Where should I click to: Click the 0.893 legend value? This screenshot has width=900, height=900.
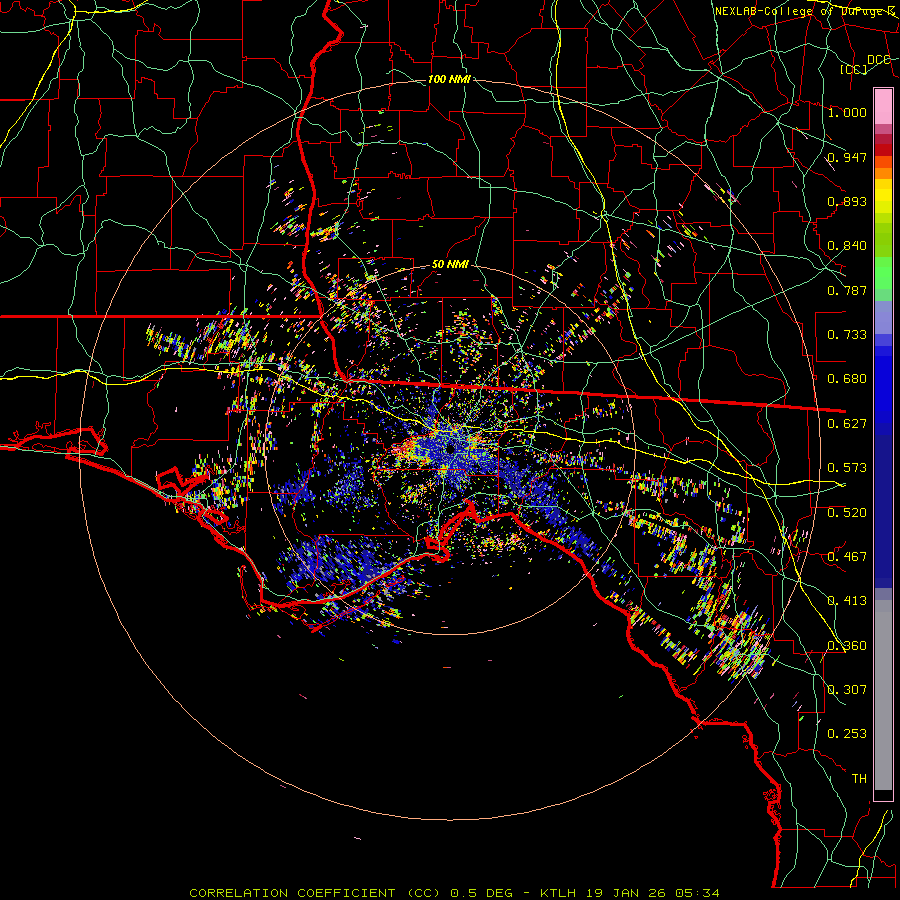click(847, 201)
